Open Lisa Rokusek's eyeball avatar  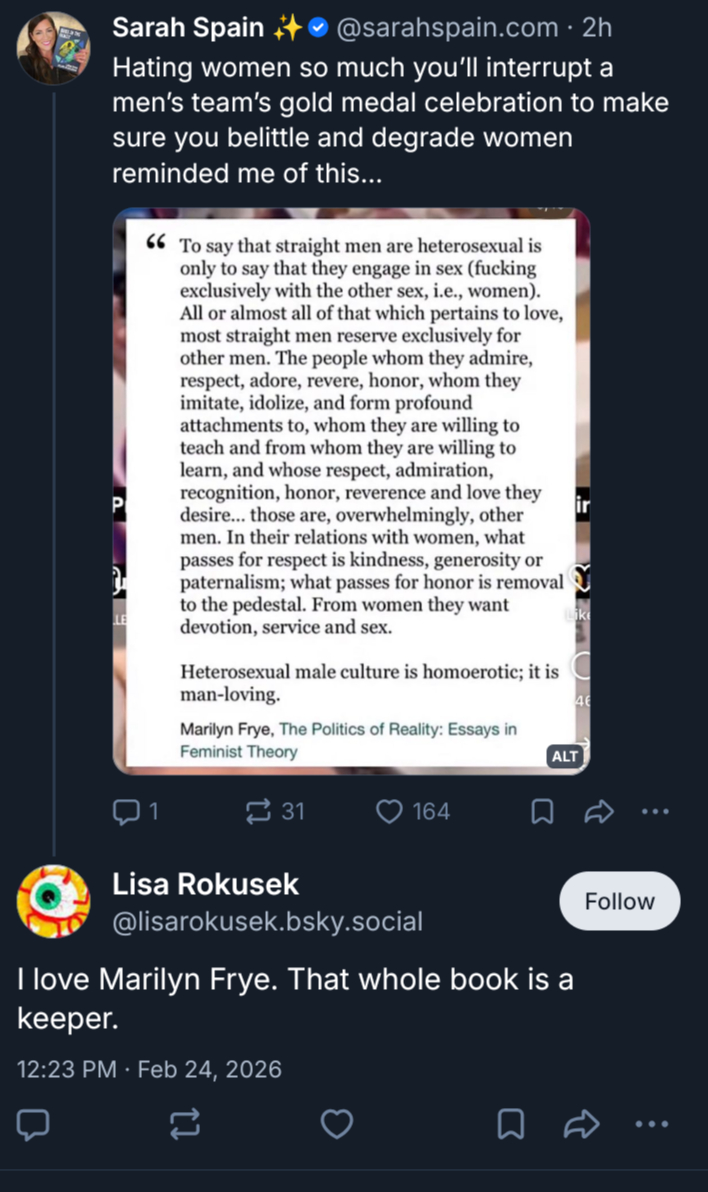click(x=54, y=901)
